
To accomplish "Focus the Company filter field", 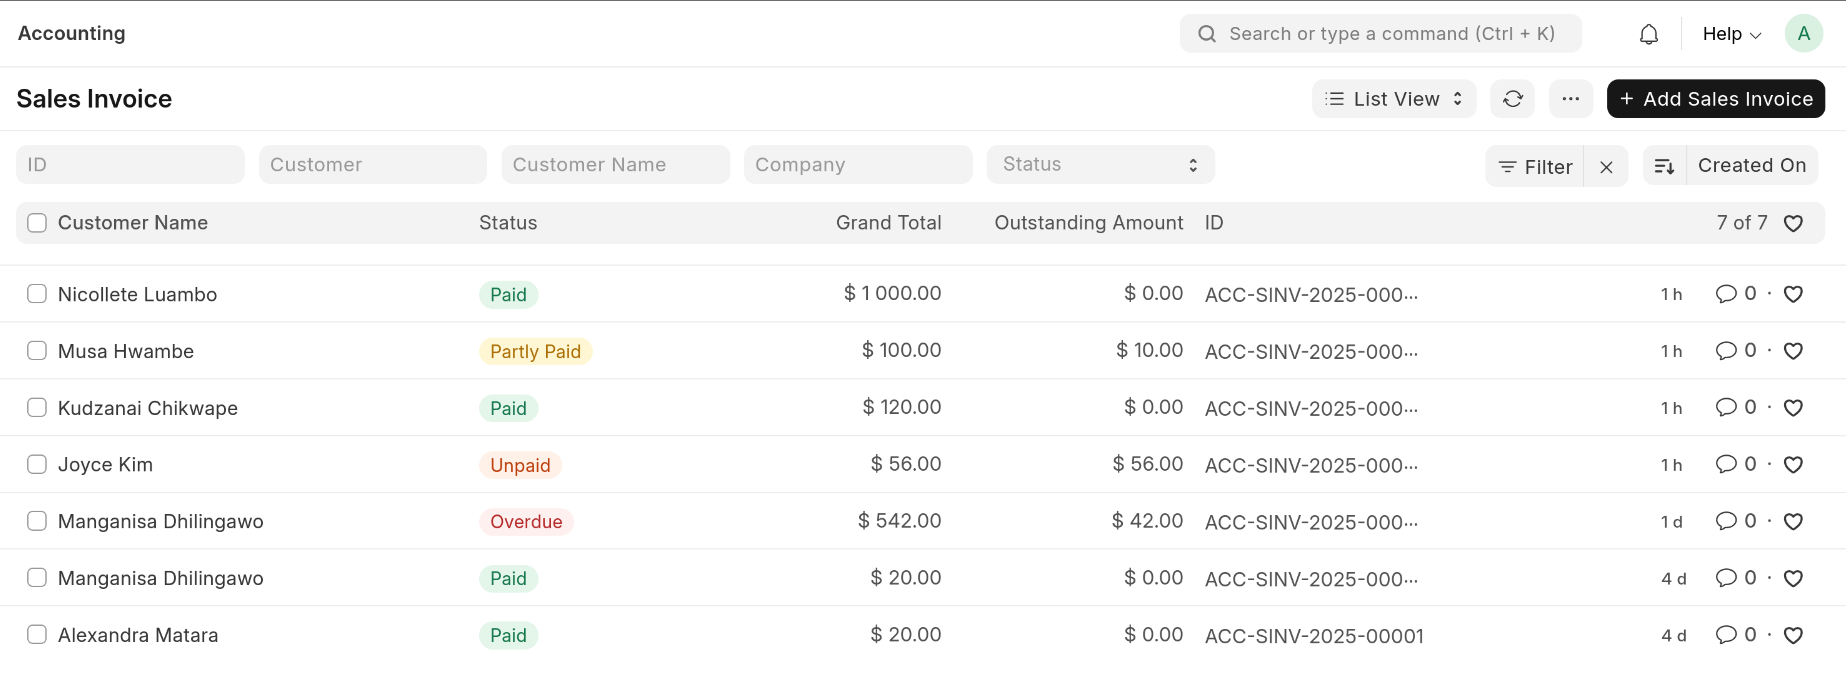I will tap(858, 165).
